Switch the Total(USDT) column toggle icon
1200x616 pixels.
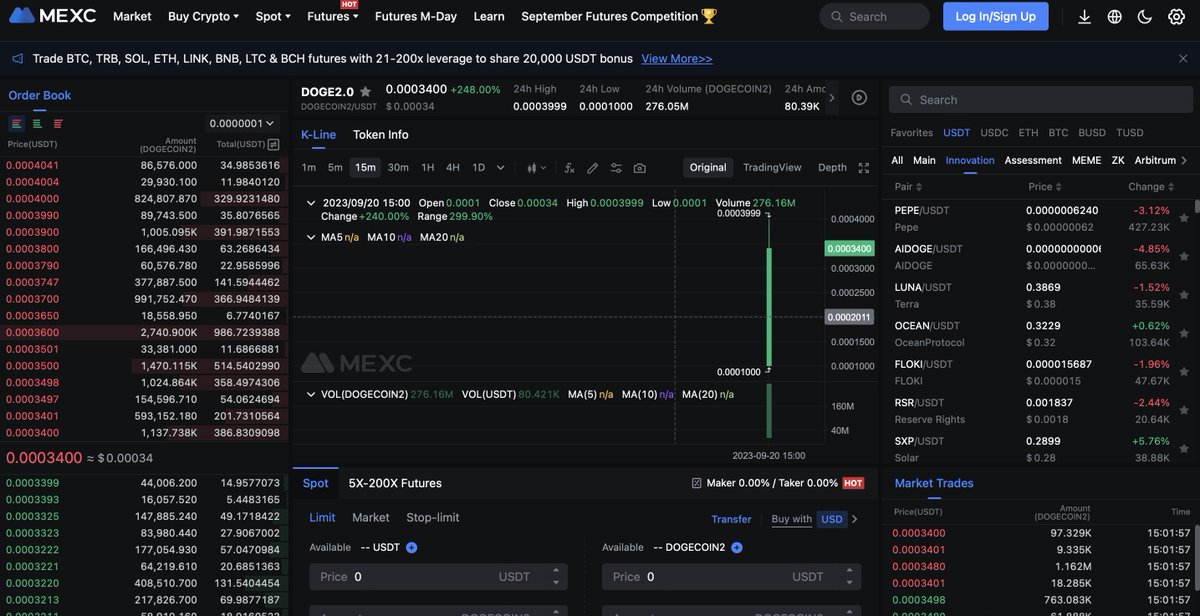click(274, 144)
